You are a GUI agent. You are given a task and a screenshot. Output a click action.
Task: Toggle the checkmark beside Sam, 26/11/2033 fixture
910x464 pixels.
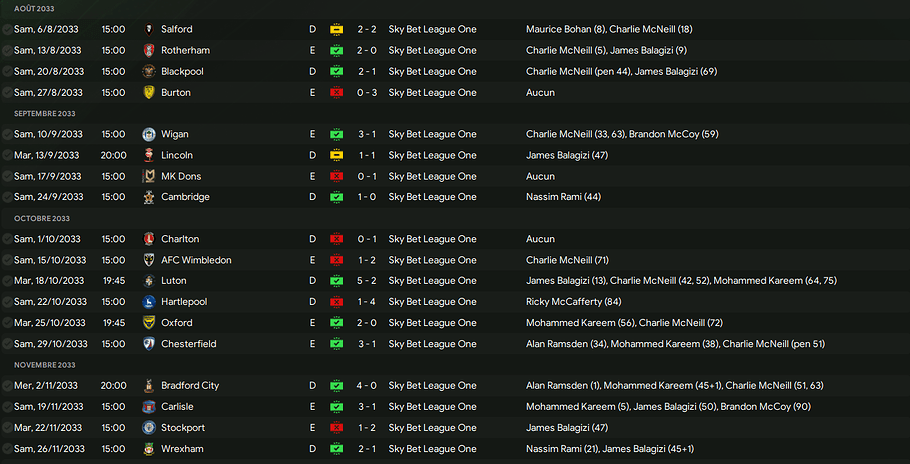7,449
